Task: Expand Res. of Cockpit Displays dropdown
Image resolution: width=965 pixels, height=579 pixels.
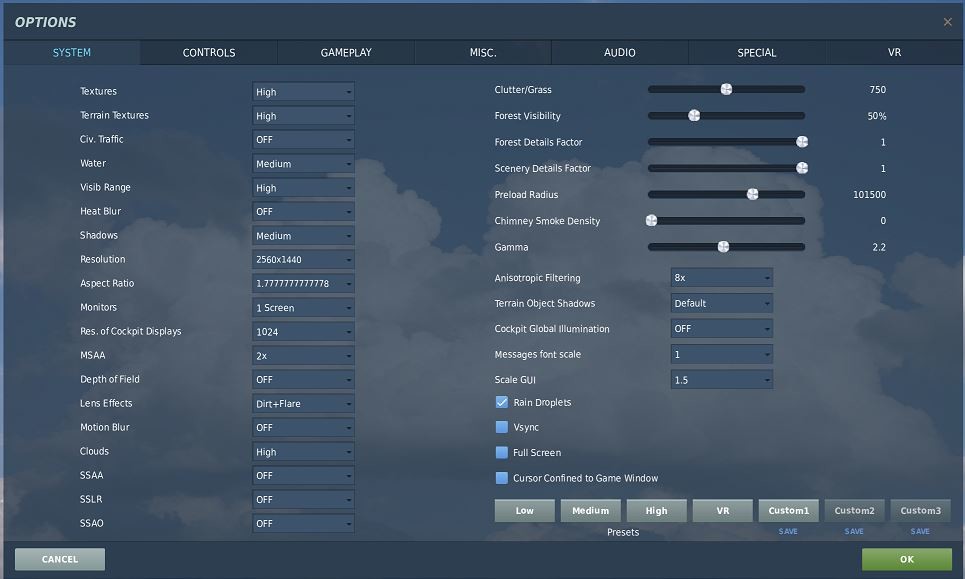Action: pyautogui.click(x=303, y=332)
